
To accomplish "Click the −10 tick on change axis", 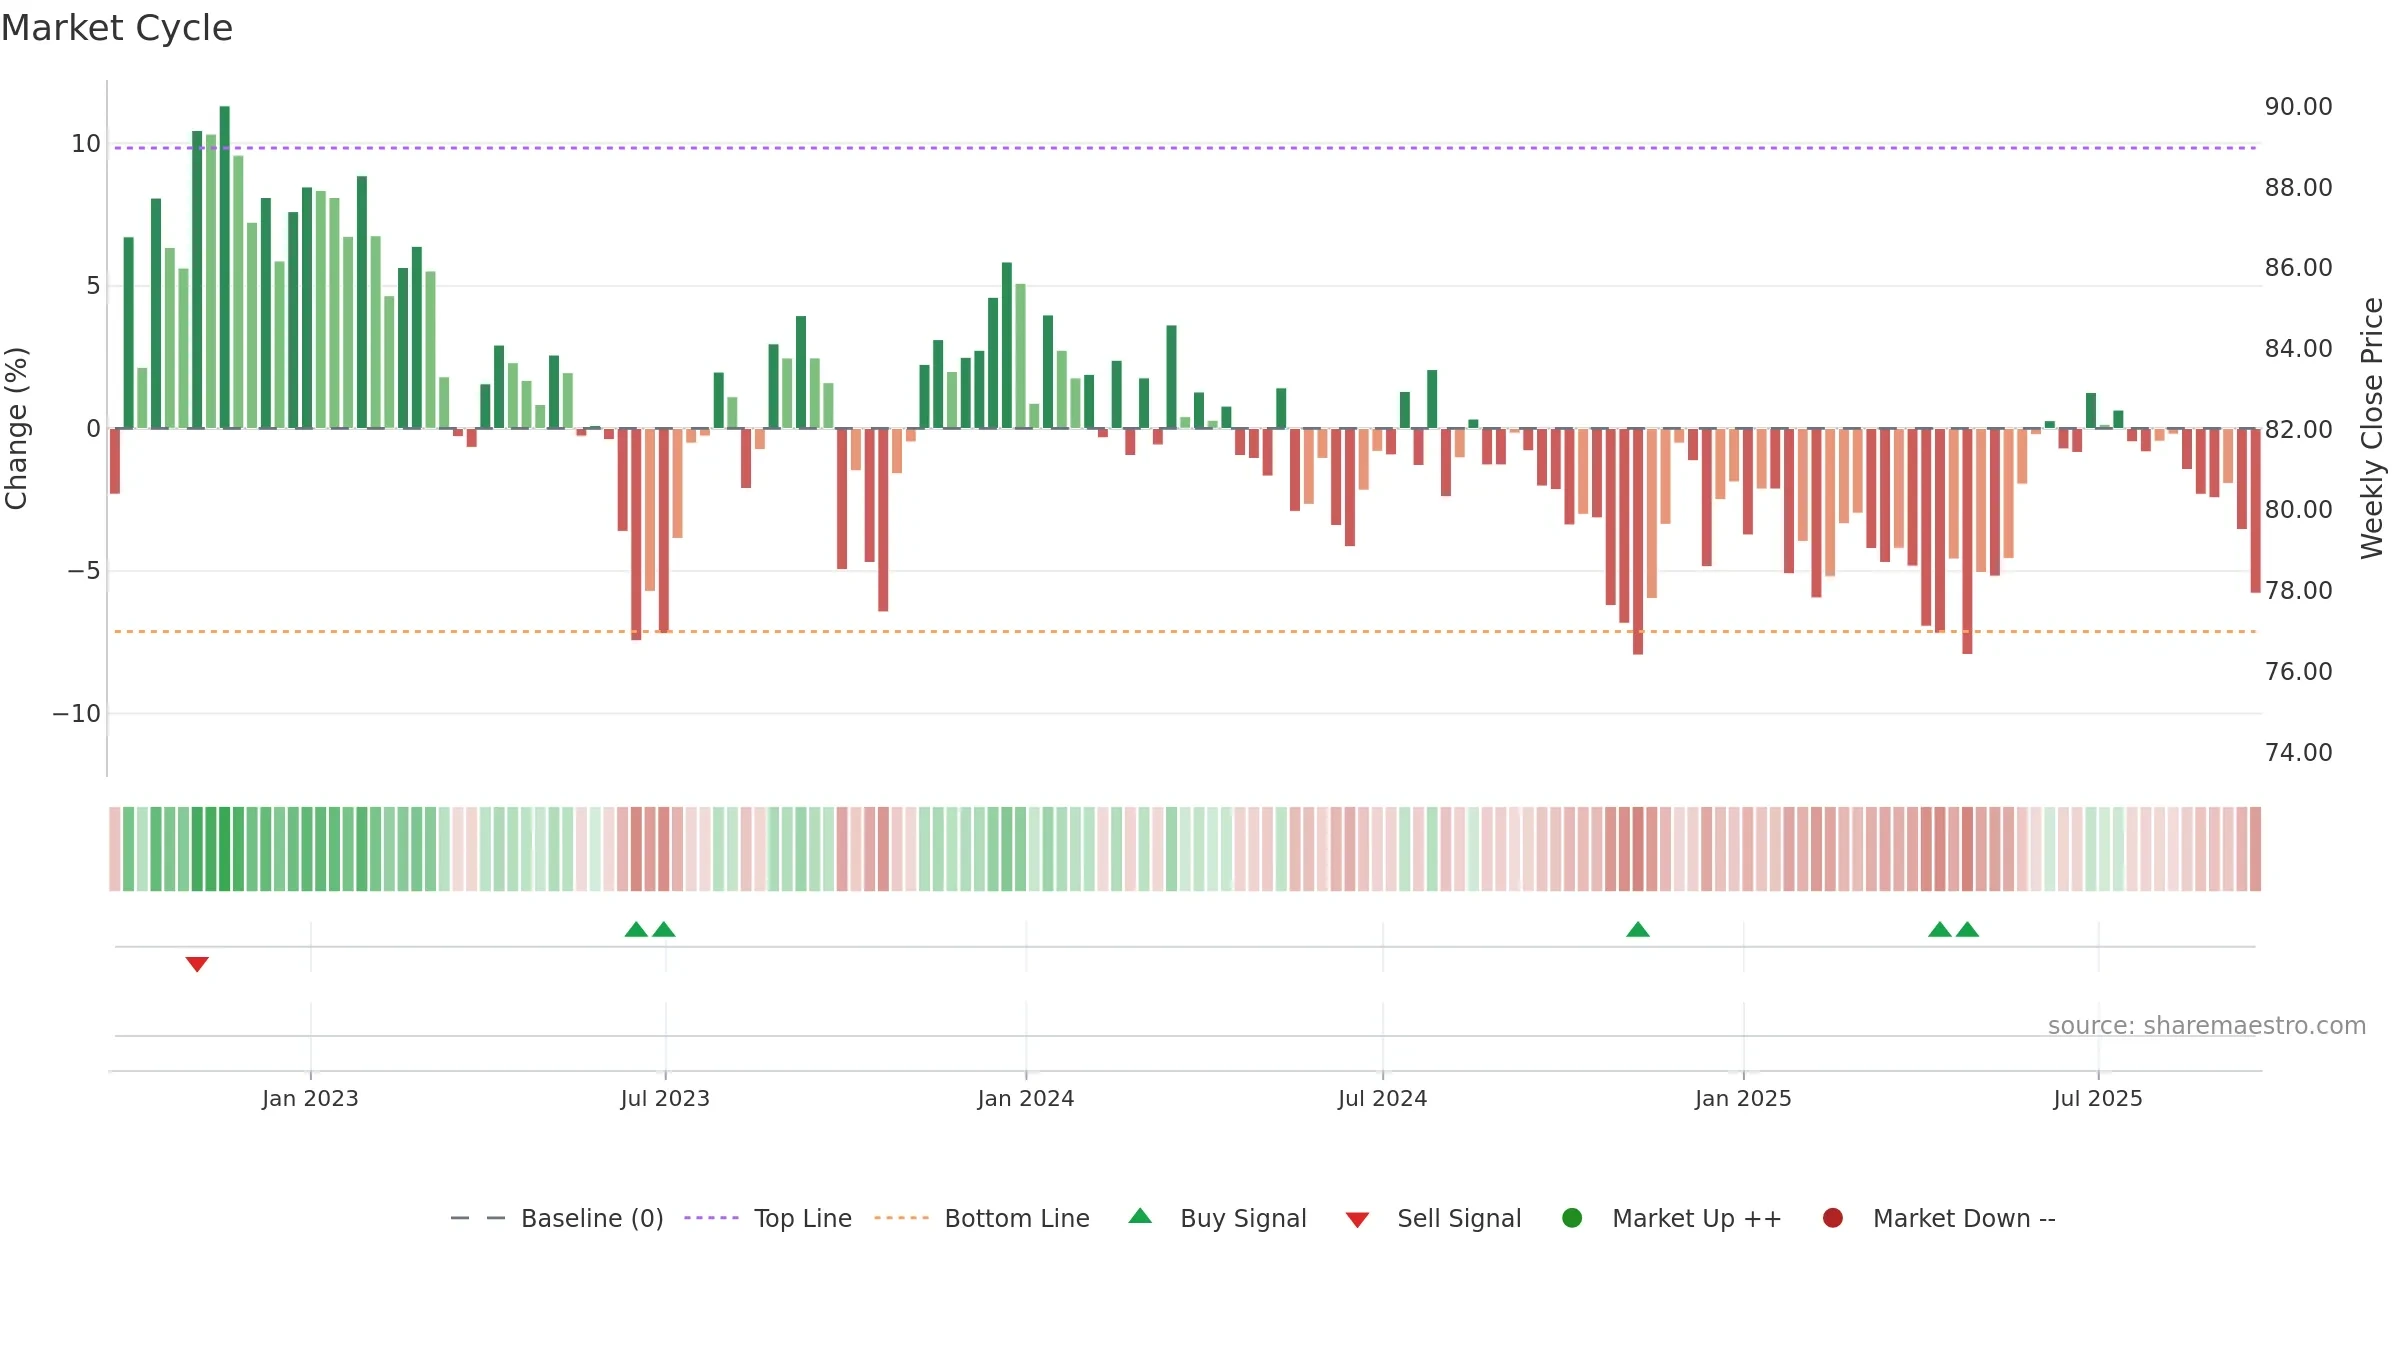I will click(x=77, y=714).
